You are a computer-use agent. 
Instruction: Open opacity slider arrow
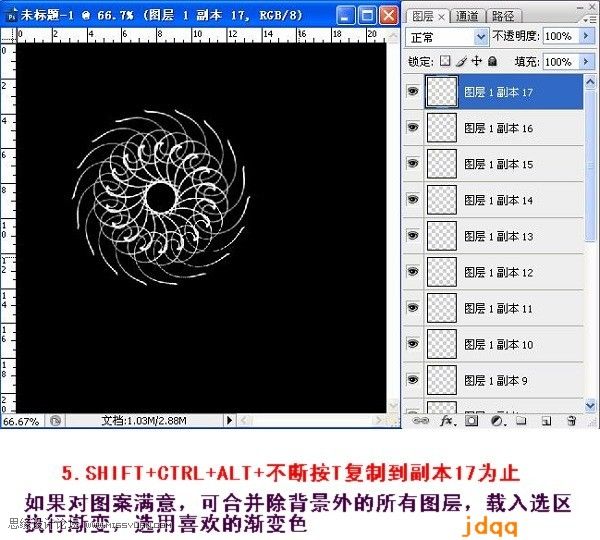[x=586, y=36]
